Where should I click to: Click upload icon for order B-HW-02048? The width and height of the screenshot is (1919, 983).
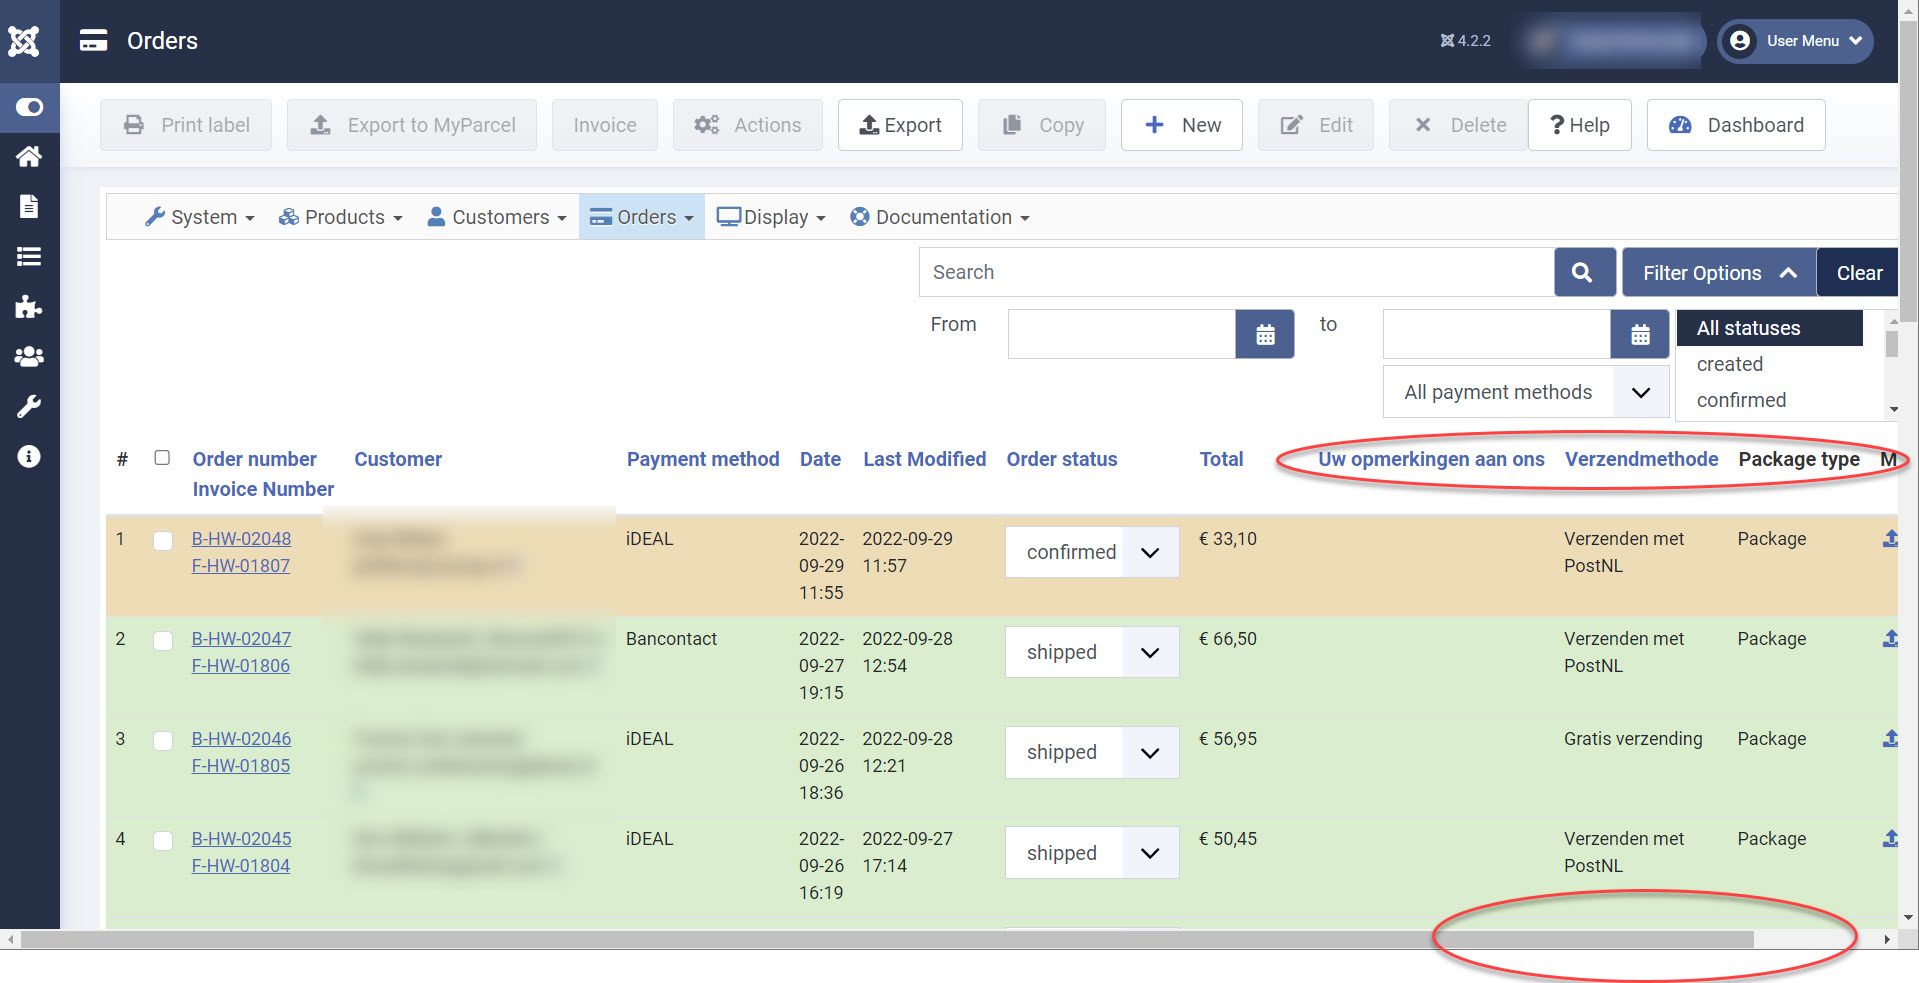[1889, 539]
